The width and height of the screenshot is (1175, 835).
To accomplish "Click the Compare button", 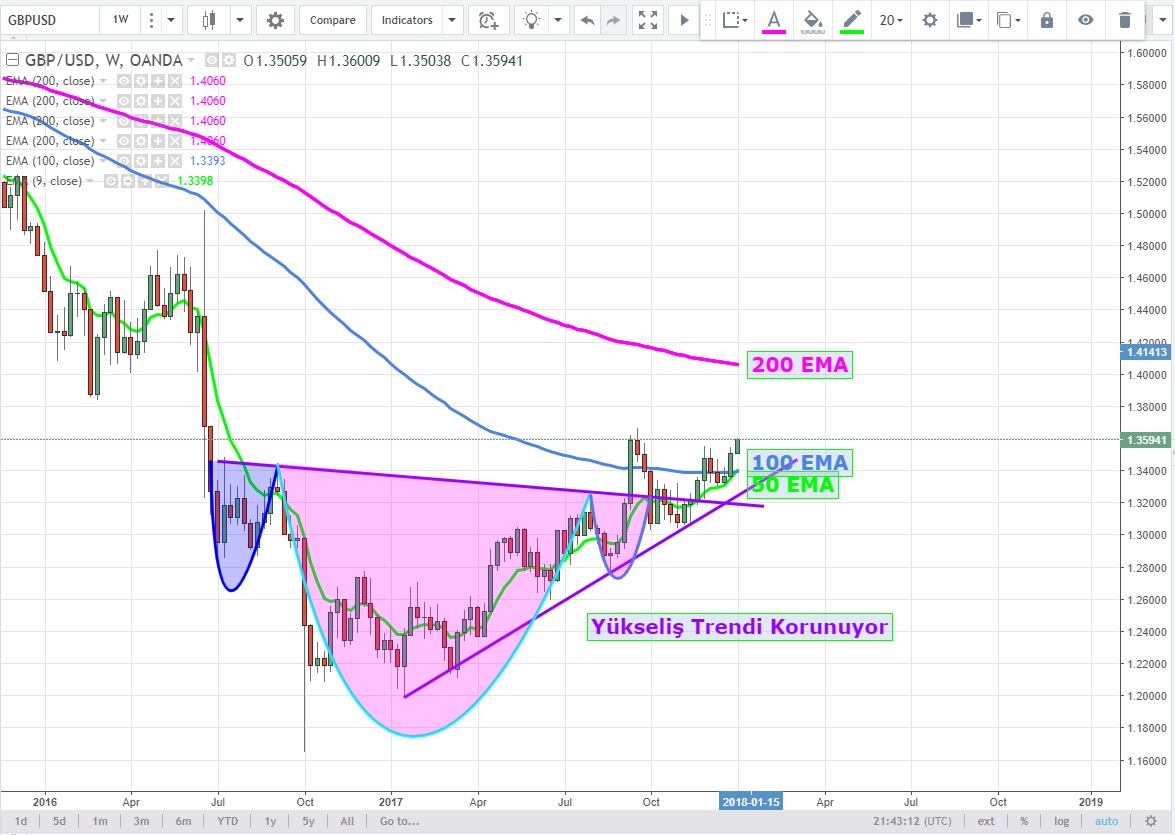I will pos(332,20).
